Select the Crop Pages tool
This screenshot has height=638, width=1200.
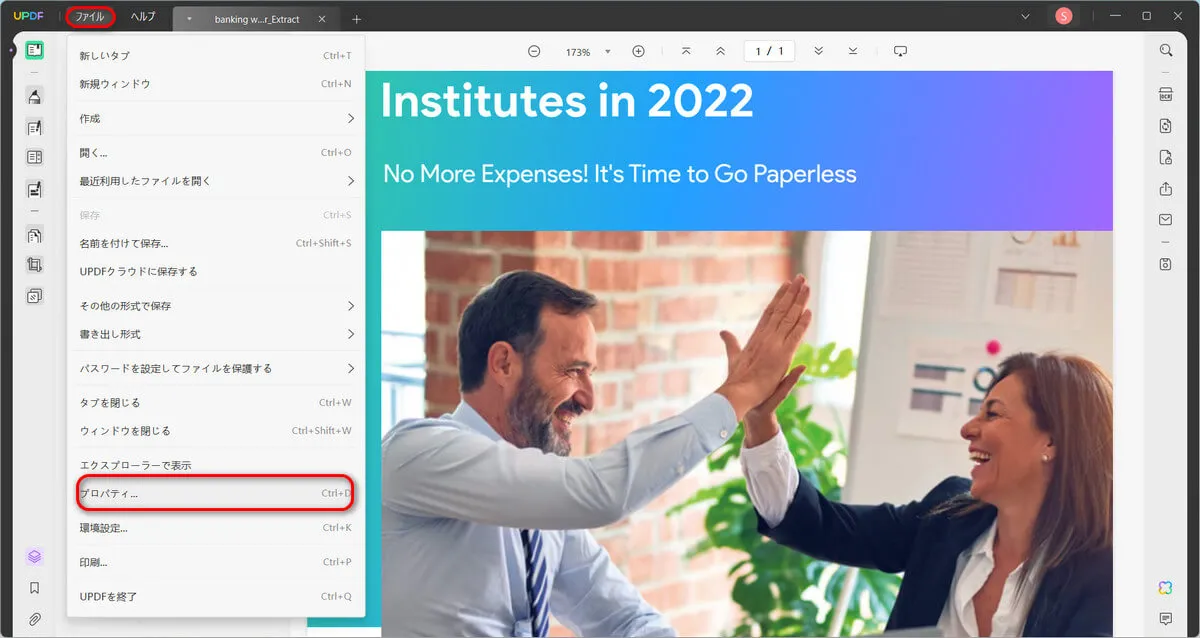35,265
